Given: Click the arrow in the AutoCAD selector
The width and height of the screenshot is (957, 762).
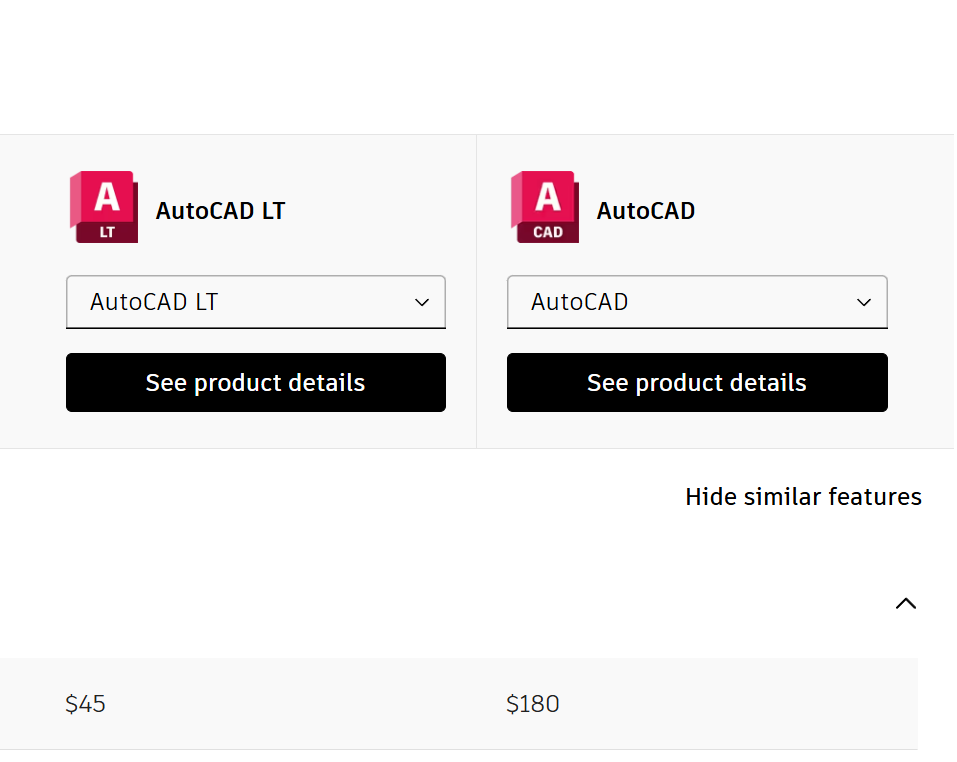Looking at the screenshot, I should point(864,302).
